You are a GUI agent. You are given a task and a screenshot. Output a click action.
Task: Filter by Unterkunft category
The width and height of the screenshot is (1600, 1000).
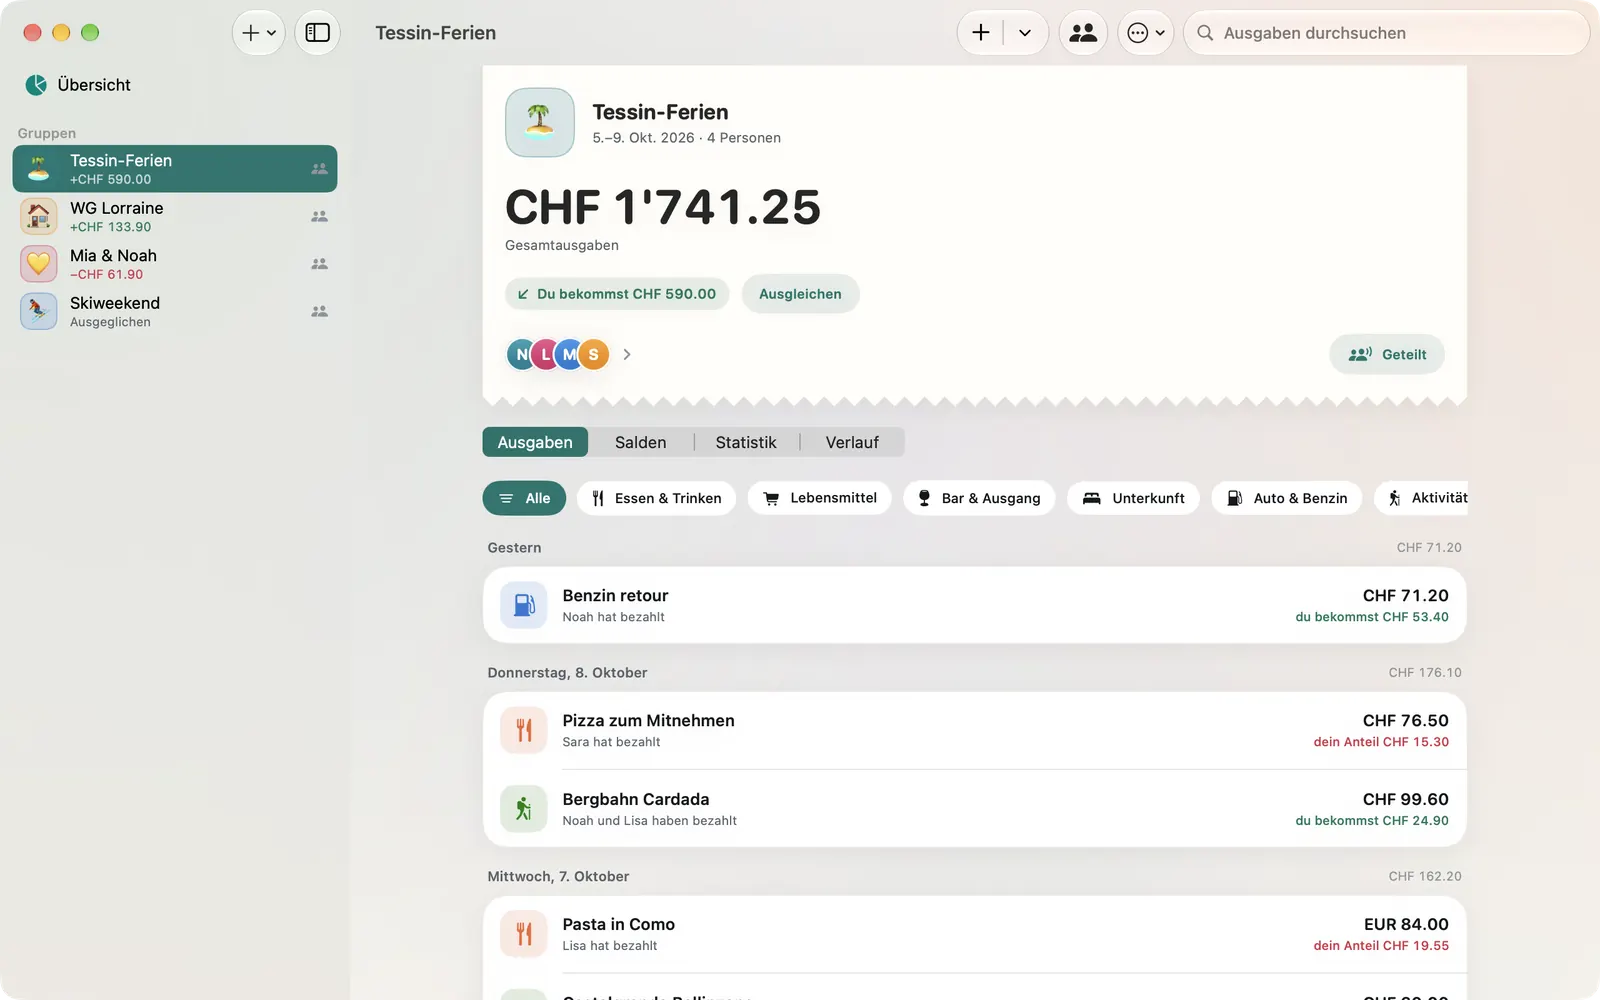pyautogui.click(x=1133, y=498)
